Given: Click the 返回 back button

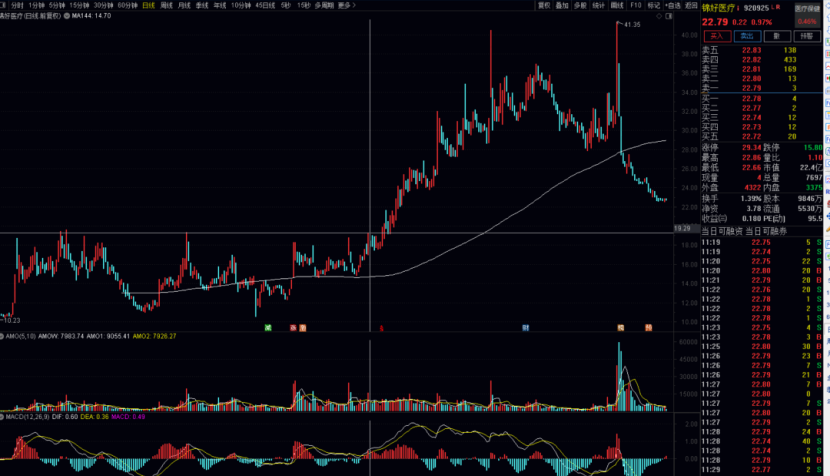Looking at the screenshot, I should tap(691, 5).
